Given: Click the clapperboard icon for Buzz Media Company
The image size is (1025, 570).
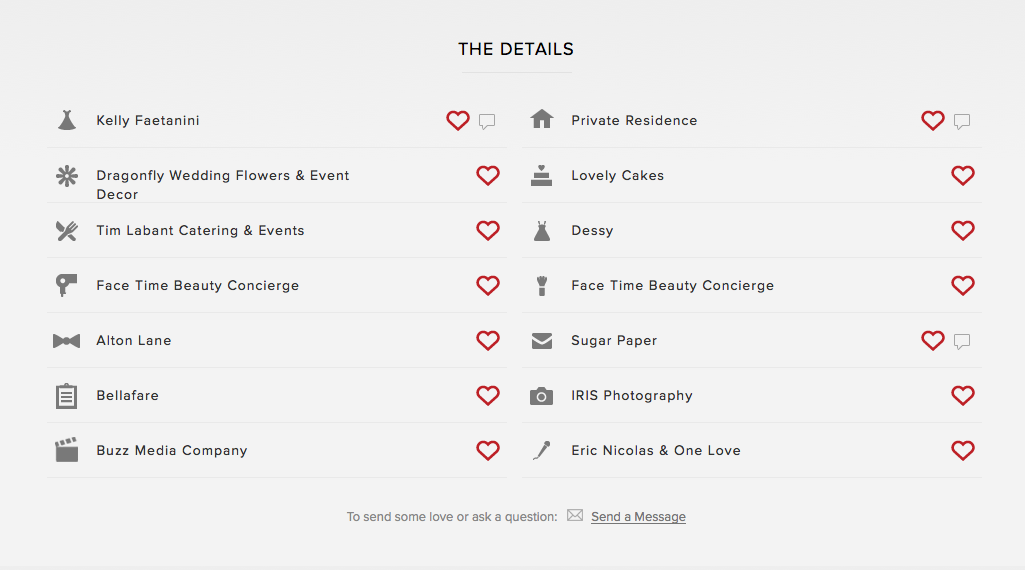Looking at the screenshot, I should click(x=67, y=450).
